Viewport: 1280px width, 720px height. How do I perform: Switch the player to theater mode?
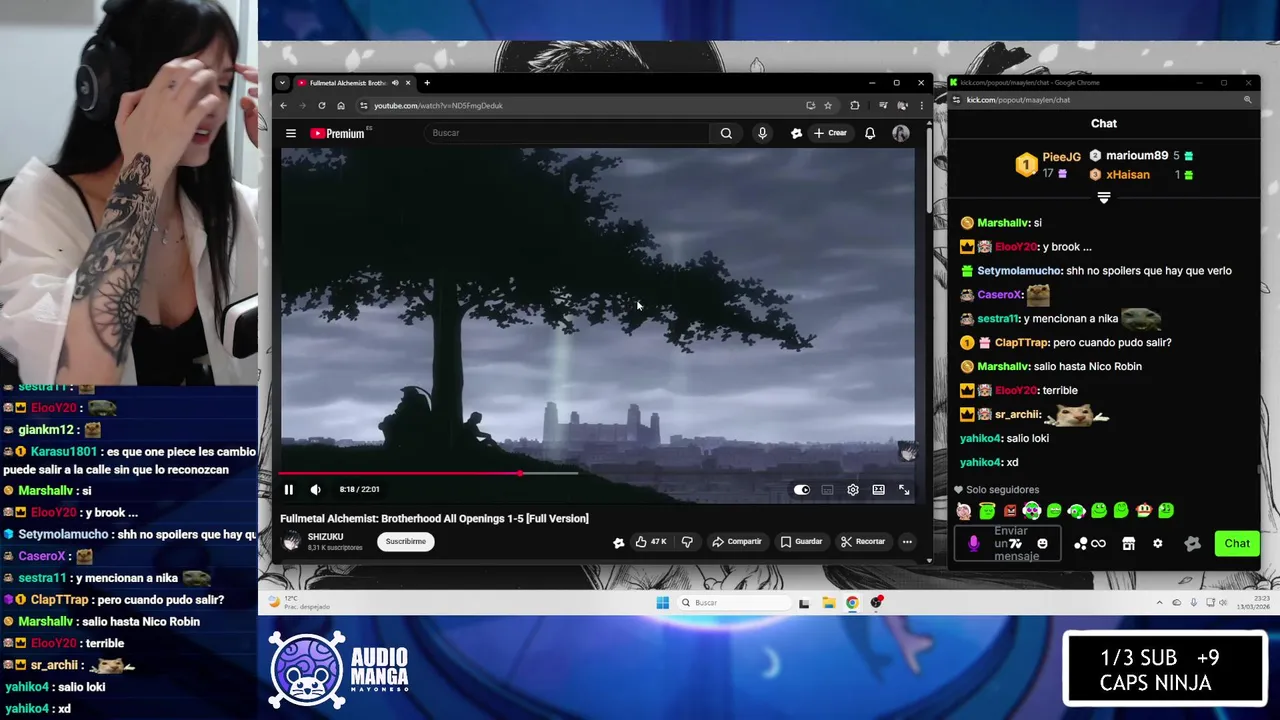pos(878,490)
